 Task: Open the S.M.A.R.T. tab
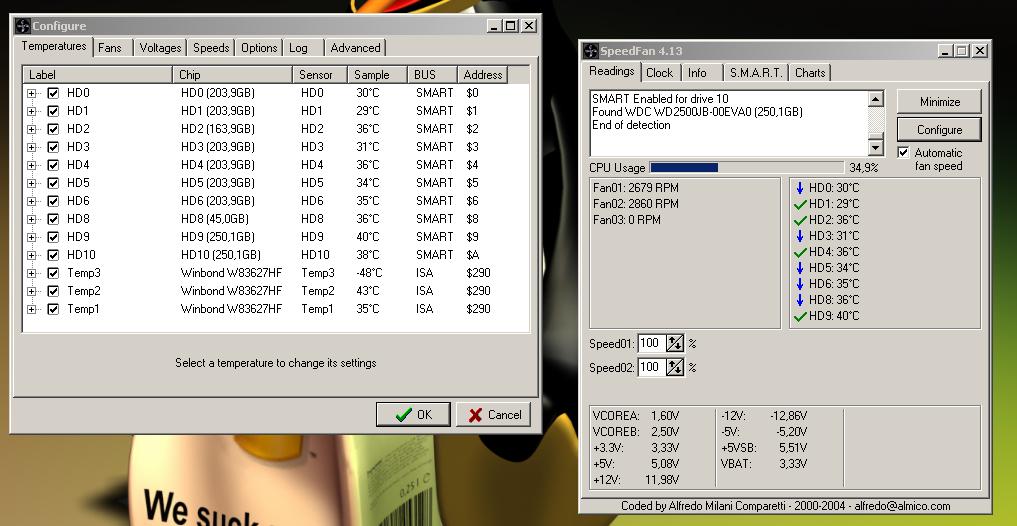click(x=756, y=73)
